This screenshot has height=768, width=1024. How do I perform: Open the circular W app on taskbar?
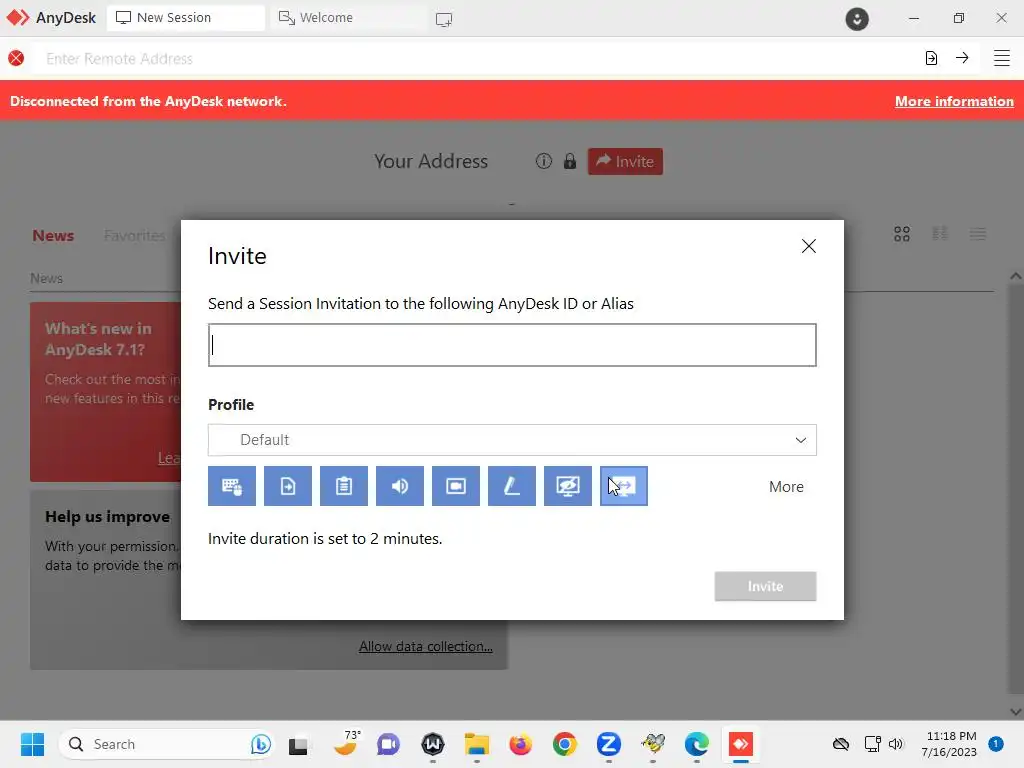point(432,744)
